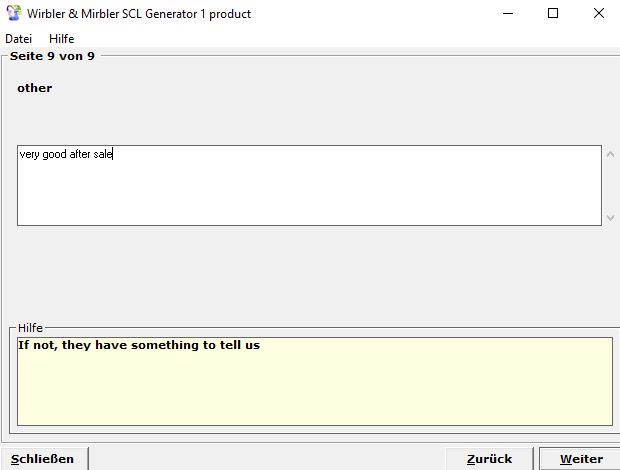Click the 'other' question heading
The image size is (620, 470).
pos(35,88)
